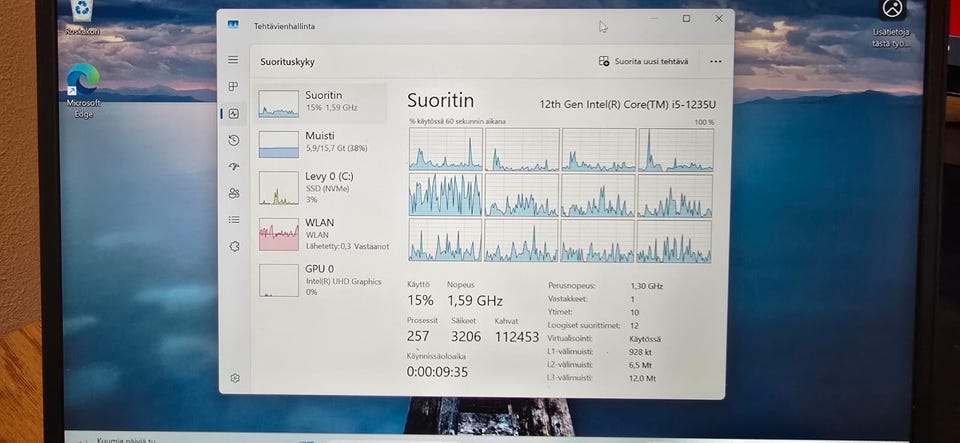Click the Virtualisointi value Käytössä
960x443 pixels.
tap(645, 338)
